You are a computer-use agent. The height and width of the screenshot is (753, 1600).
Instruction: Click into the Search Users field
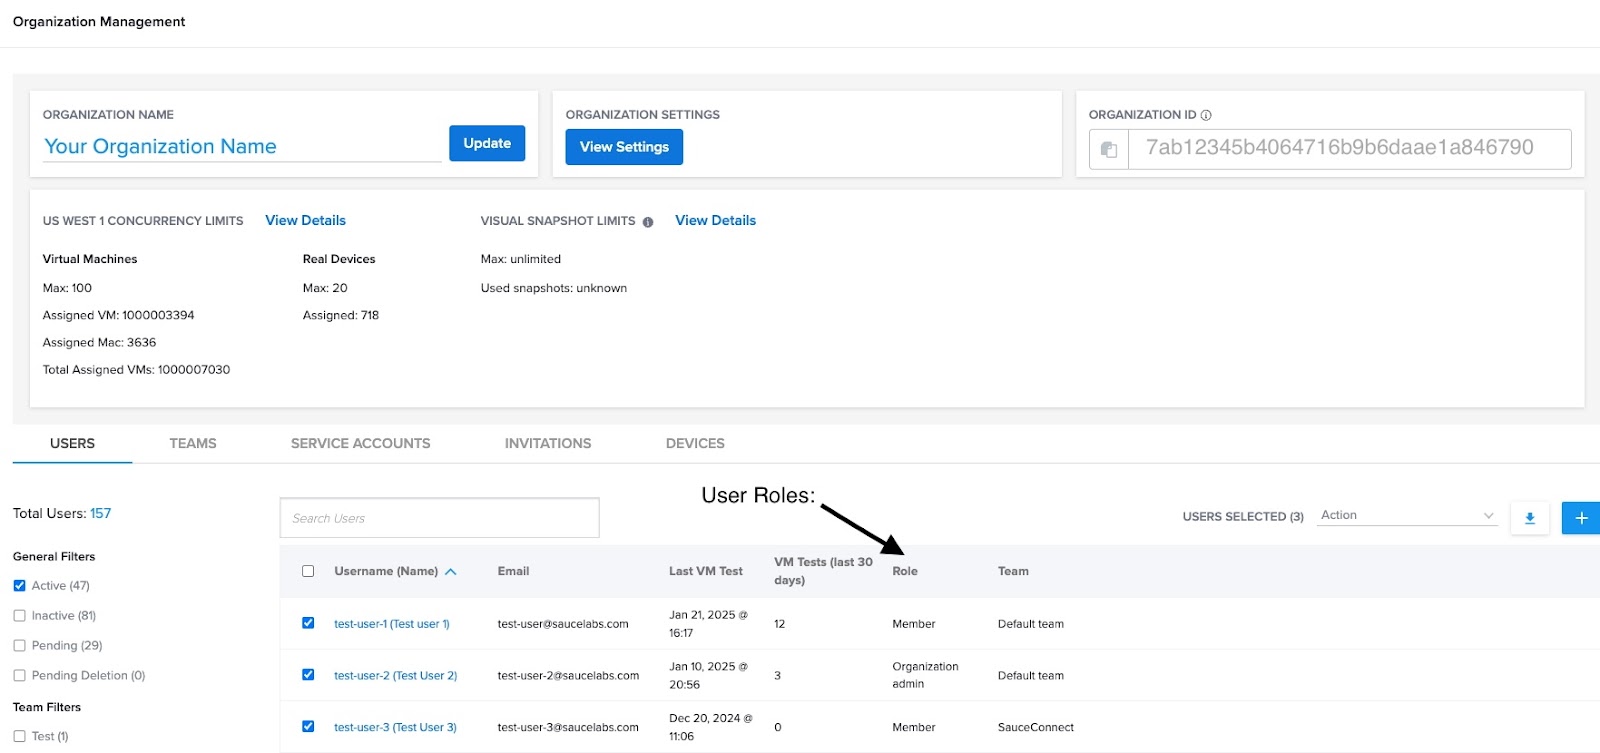(439, 518)
